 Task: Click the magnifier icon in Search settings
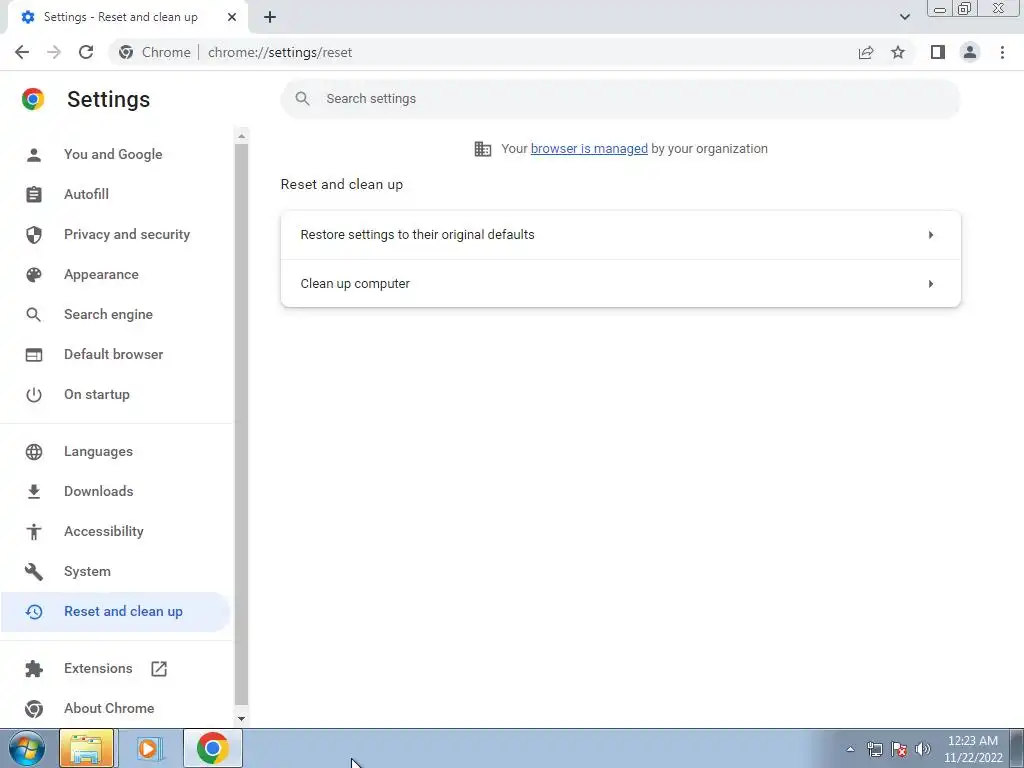302,99
